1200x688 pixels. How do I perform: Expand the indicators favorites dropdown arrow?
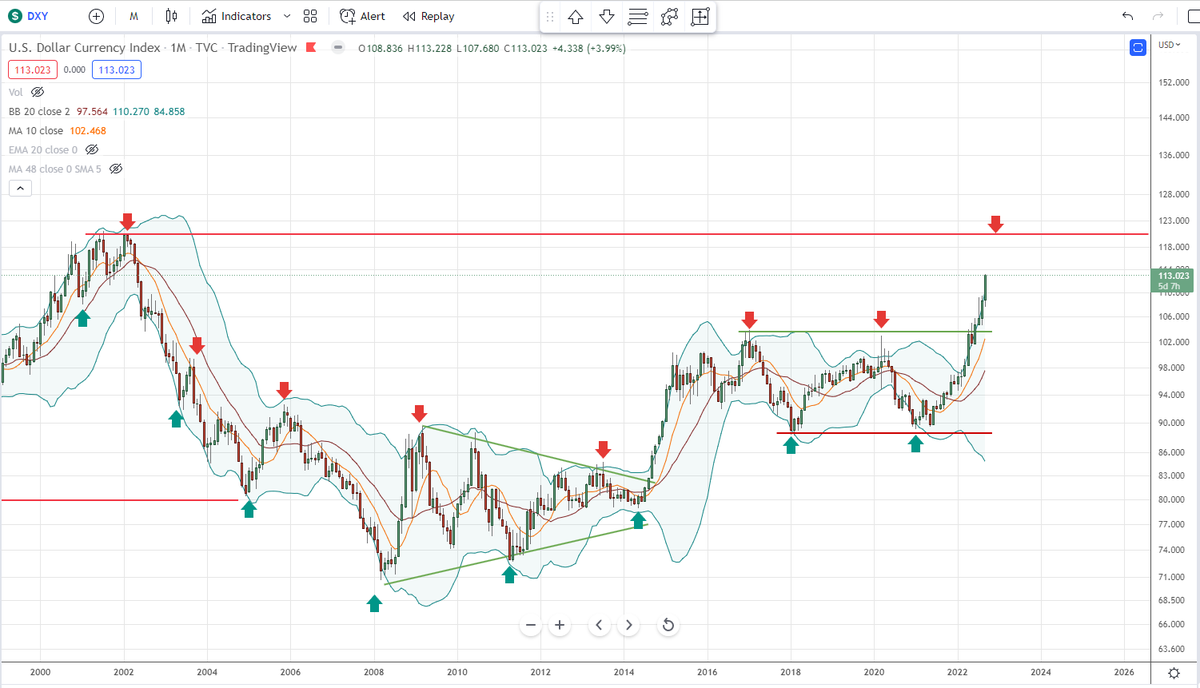point(287,16)
